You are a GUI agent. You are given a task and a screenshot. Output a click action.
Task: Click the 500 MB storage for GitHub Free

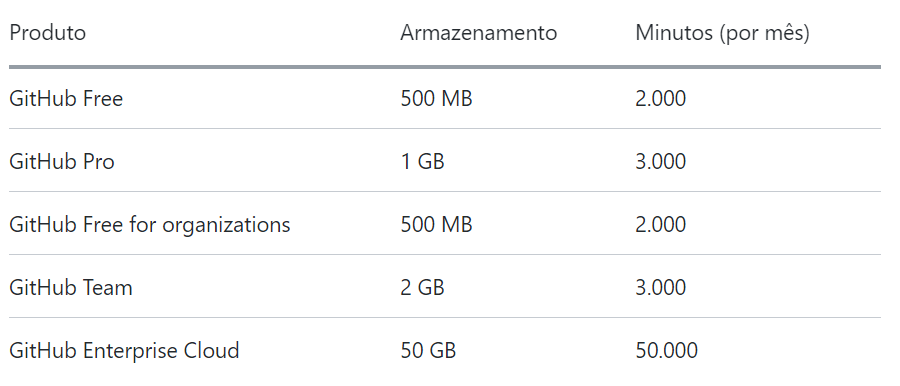(x=436, y=99)
